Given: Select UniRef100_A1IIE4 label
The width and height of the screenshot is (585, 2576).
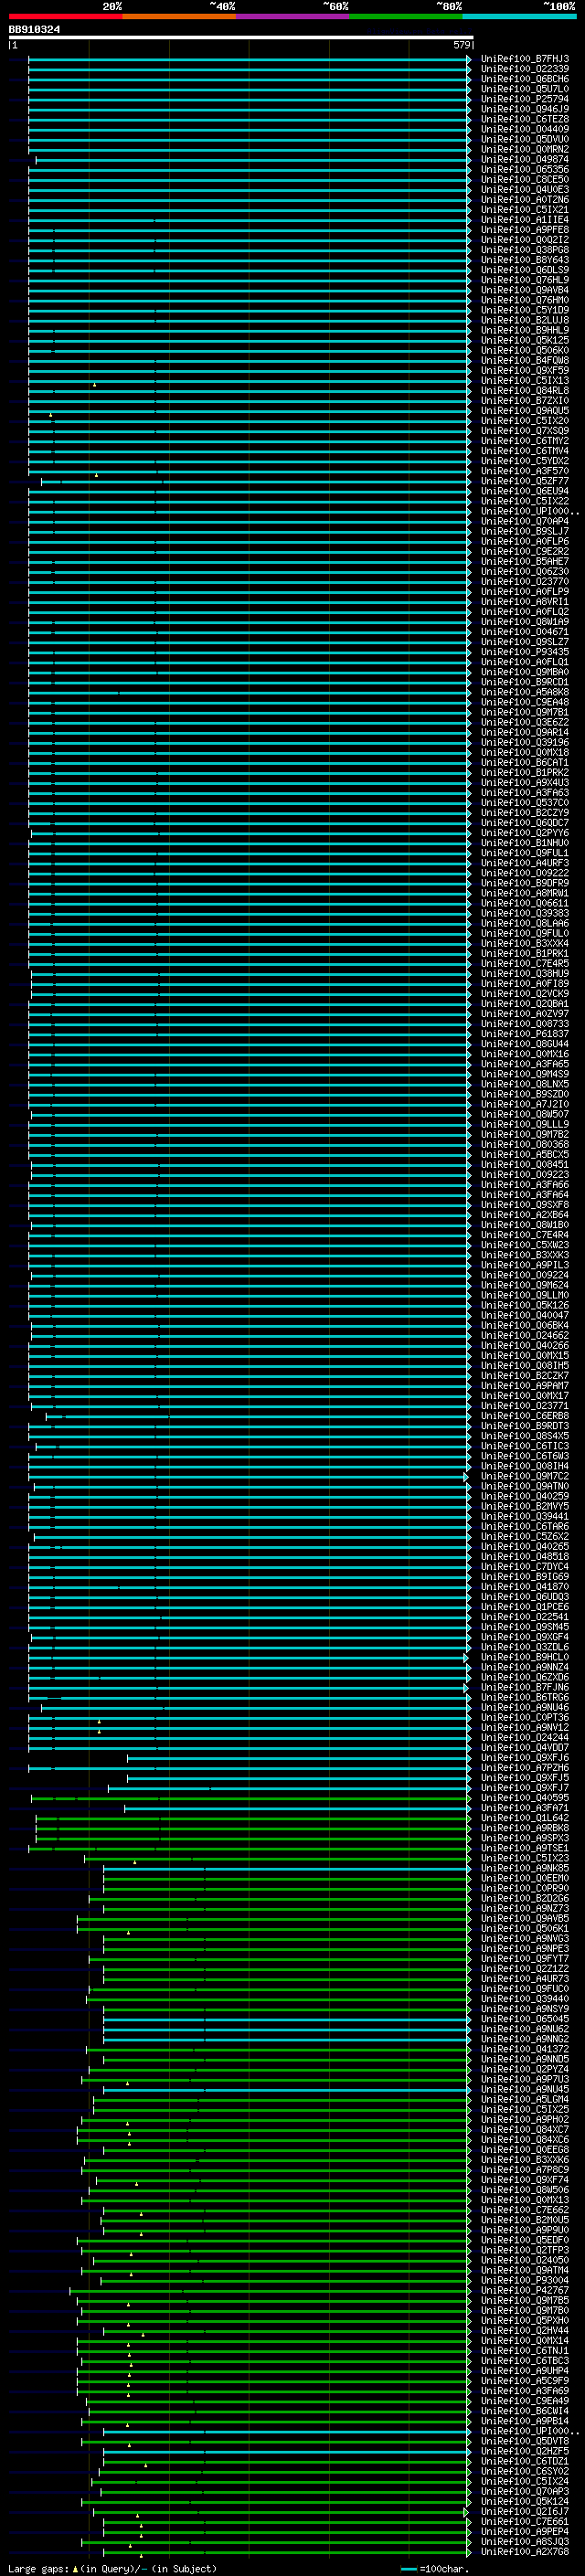Looking at the screenshot, I should click(525, 220).
